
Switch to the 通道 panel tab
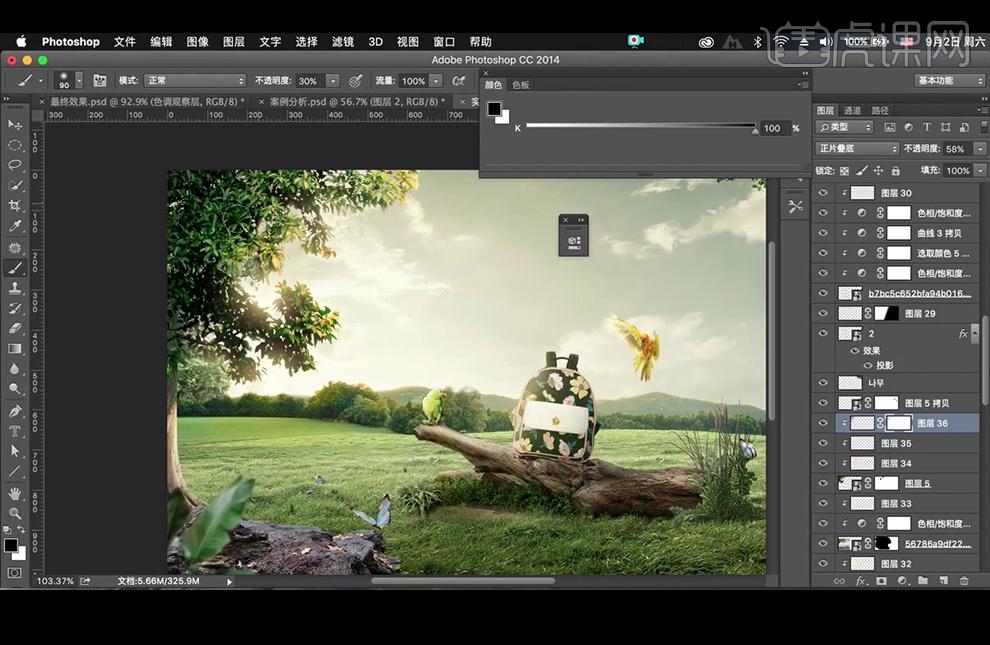pos(852,110)
